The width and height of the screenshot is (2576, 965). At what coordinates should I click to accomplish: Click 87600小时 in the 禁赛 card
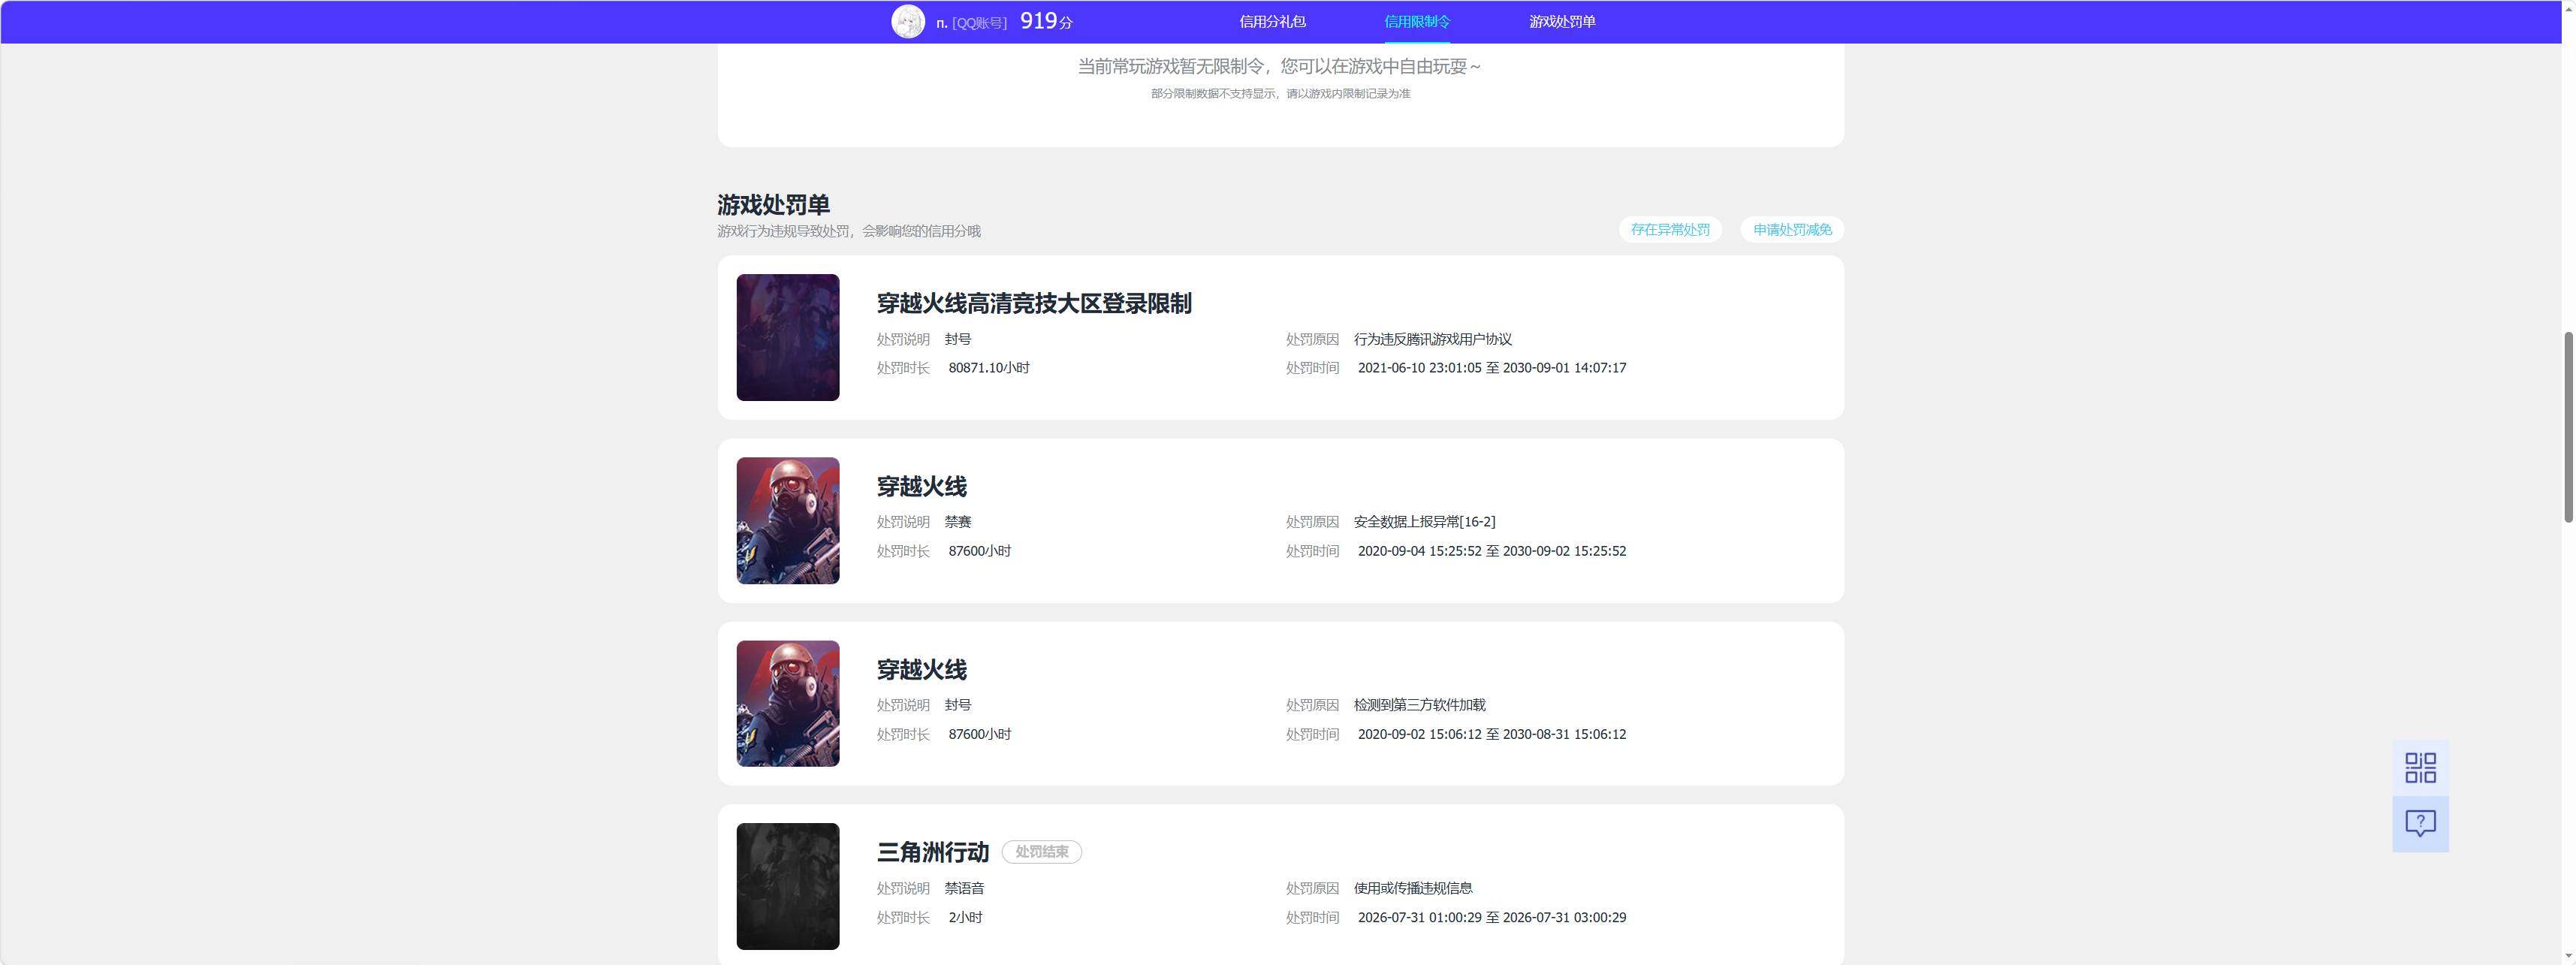(x=980, y=551)
